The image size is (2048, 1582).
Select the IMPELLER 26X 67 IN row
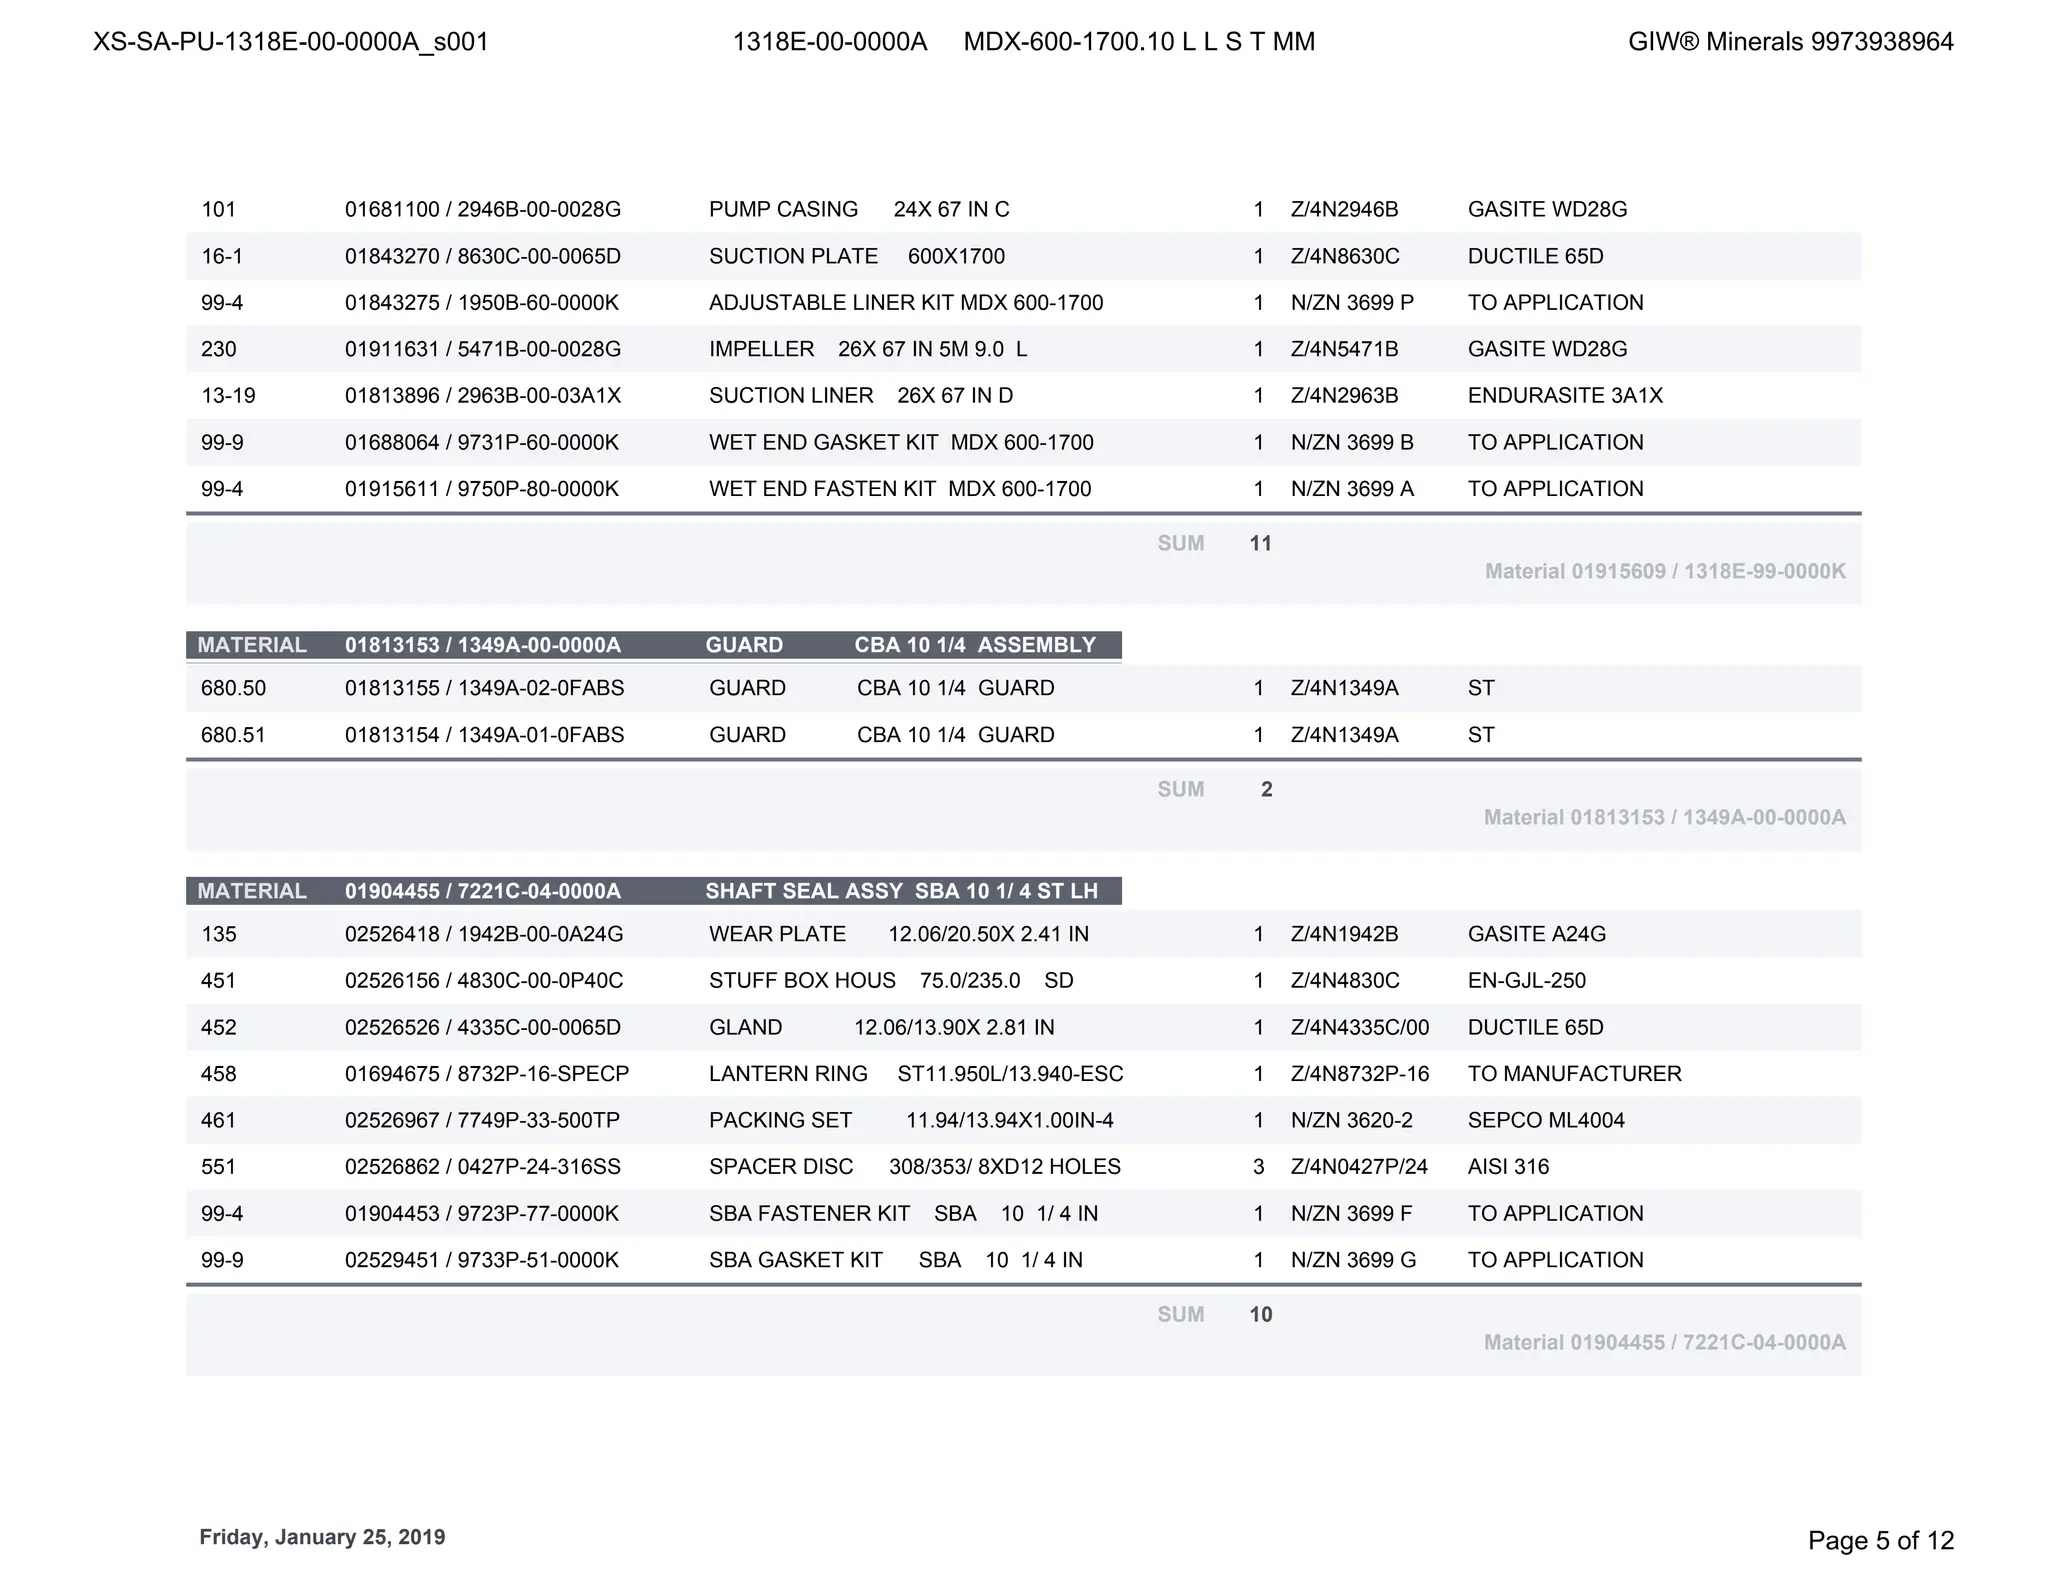tap(867, 350)
